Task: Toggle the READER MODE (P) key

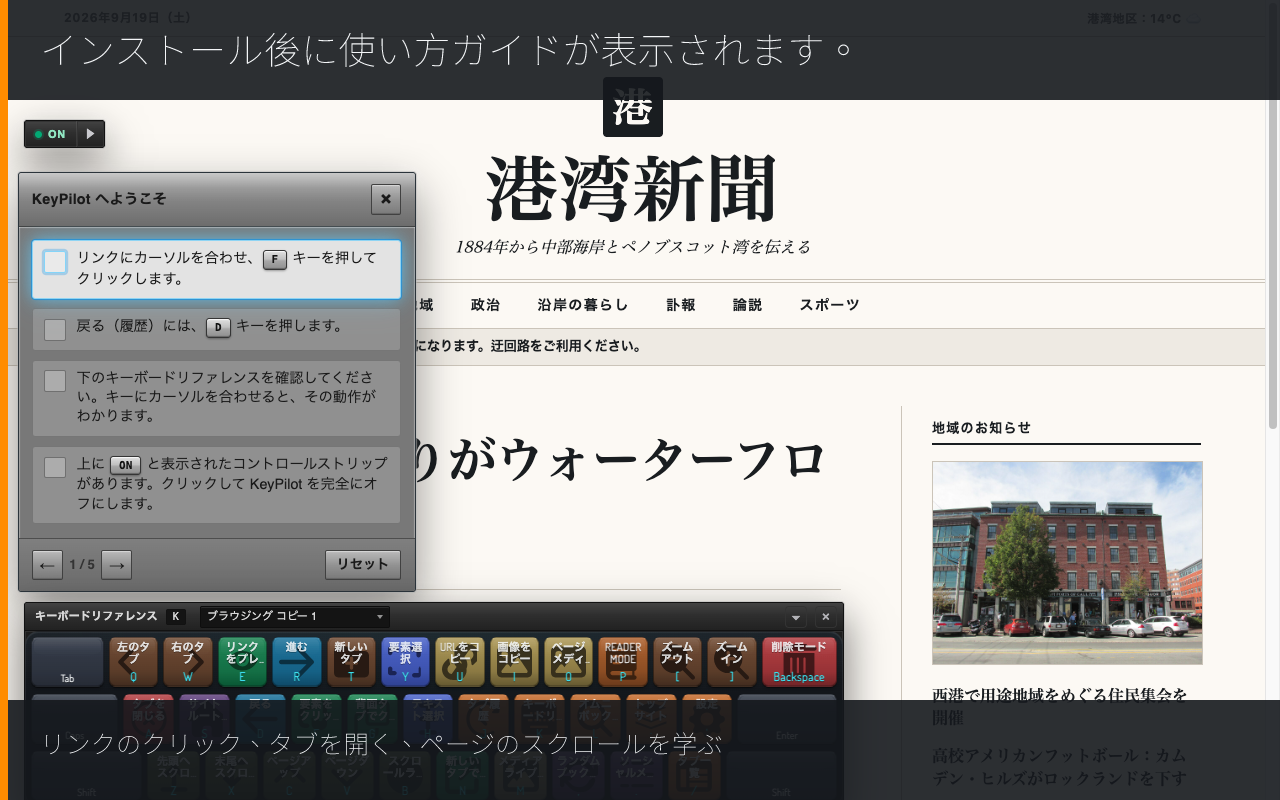Action: tap(623, 662)
